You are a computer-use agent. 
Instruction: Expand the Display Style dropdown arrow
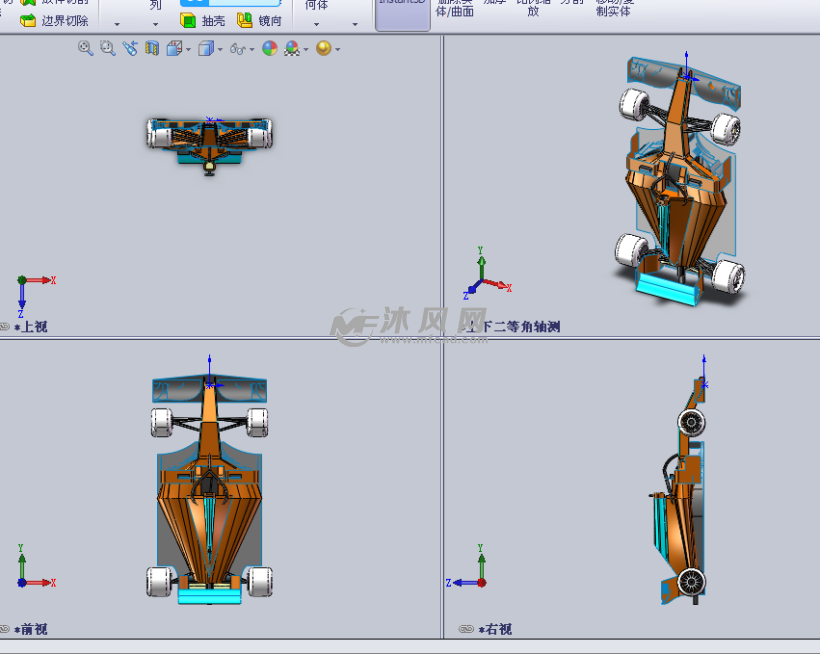click(x=220, y=50)
